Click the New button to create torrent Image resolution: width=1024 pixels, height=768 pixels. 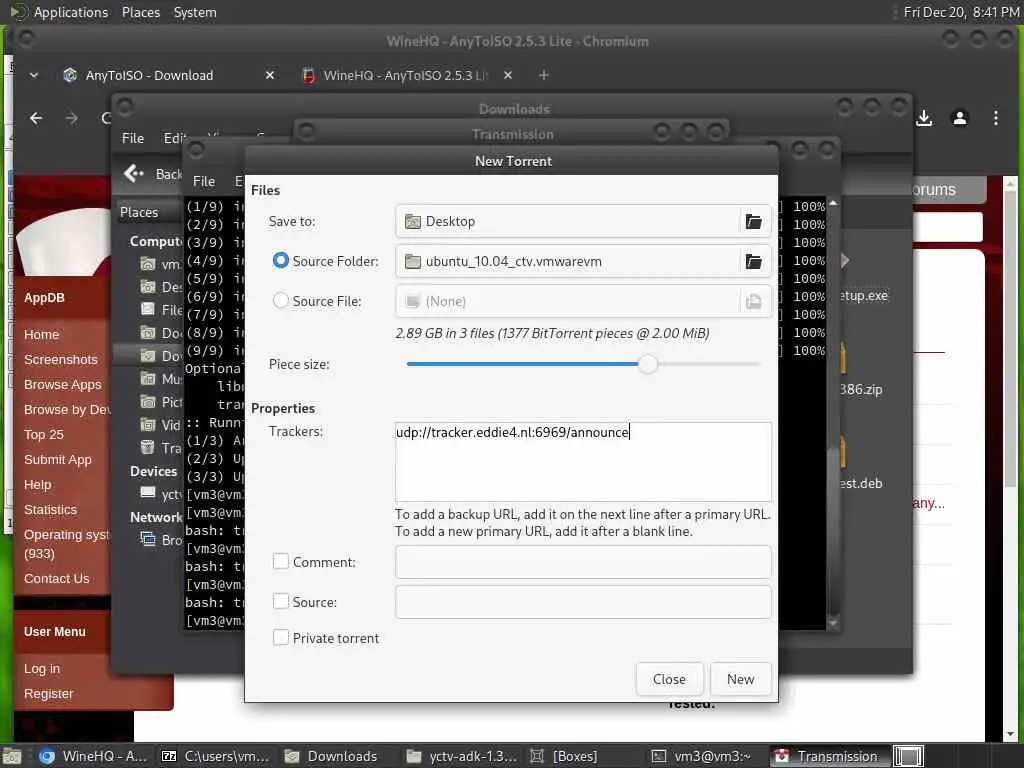click(740, 679)
